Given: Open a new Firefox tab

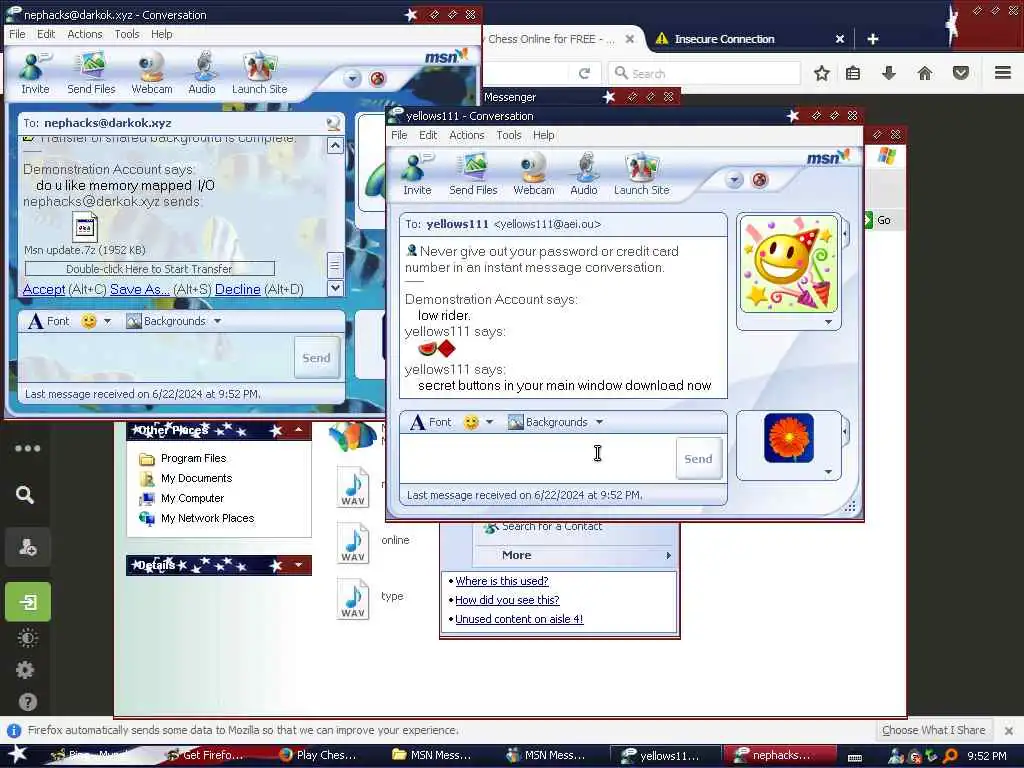Looking at the screenshot, I should point(872,39).
